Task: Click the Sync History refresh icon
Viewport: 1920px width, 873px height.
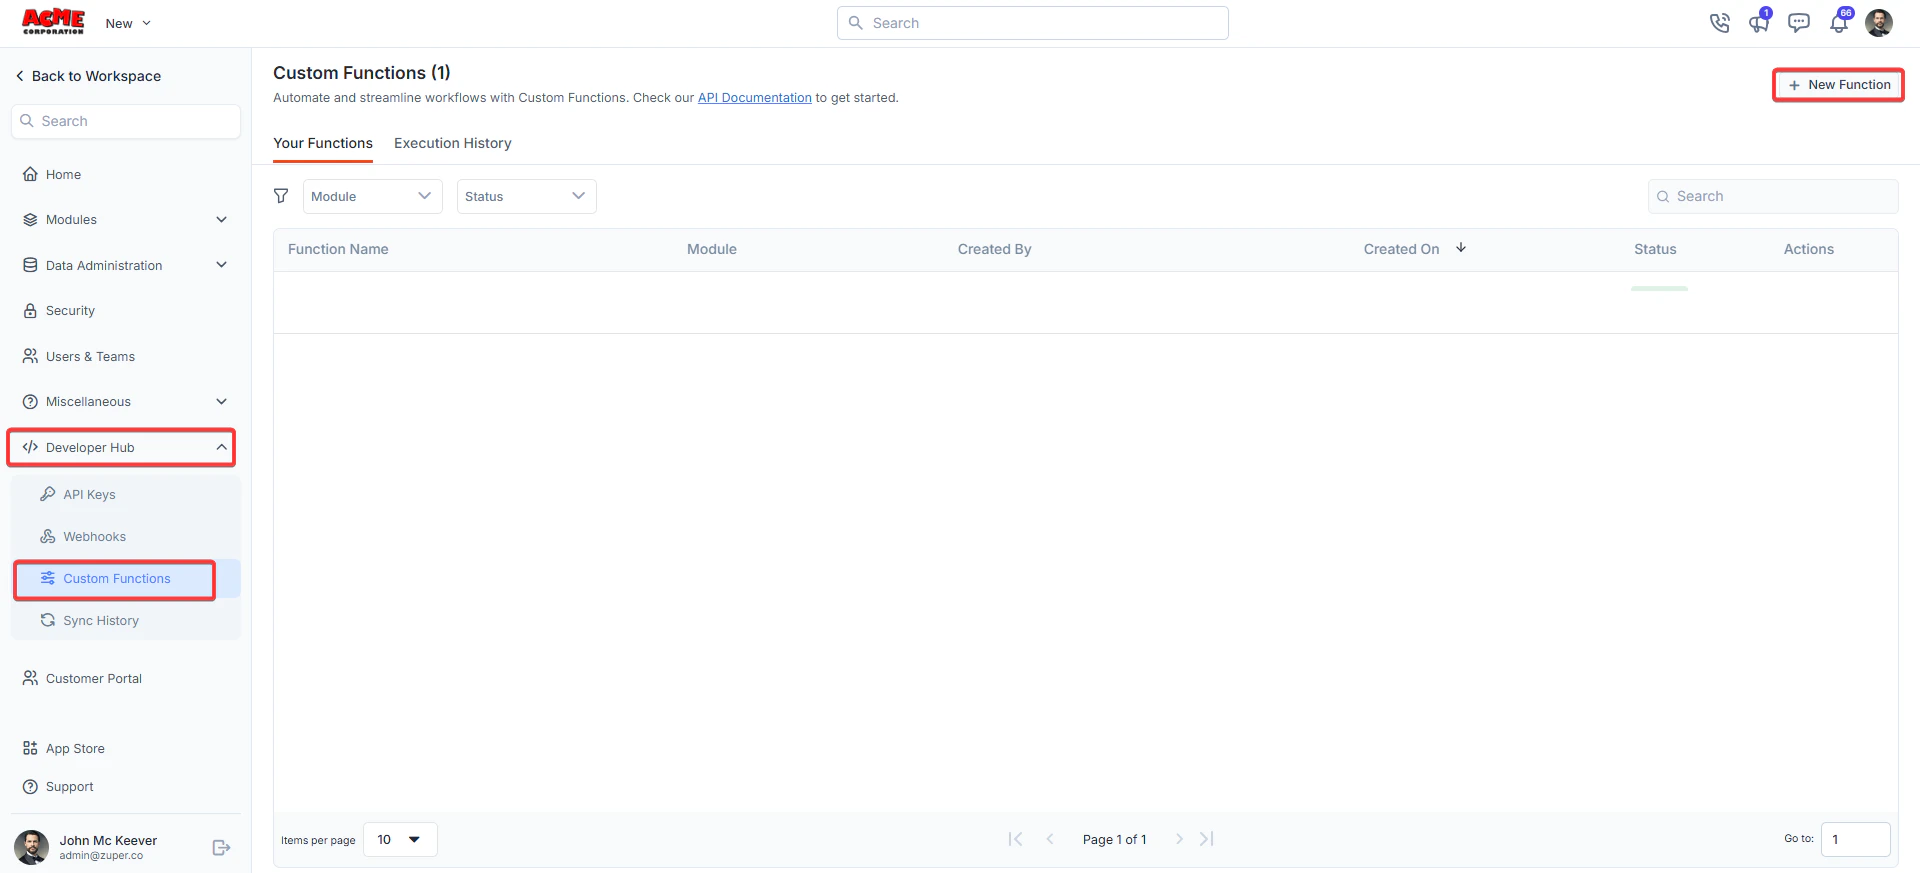Action: point(47,620)
